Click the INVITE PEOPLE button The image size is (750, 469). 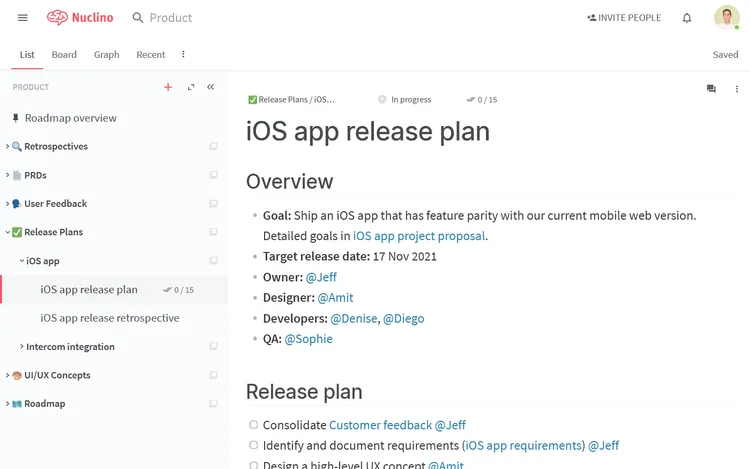coord(624,18)
